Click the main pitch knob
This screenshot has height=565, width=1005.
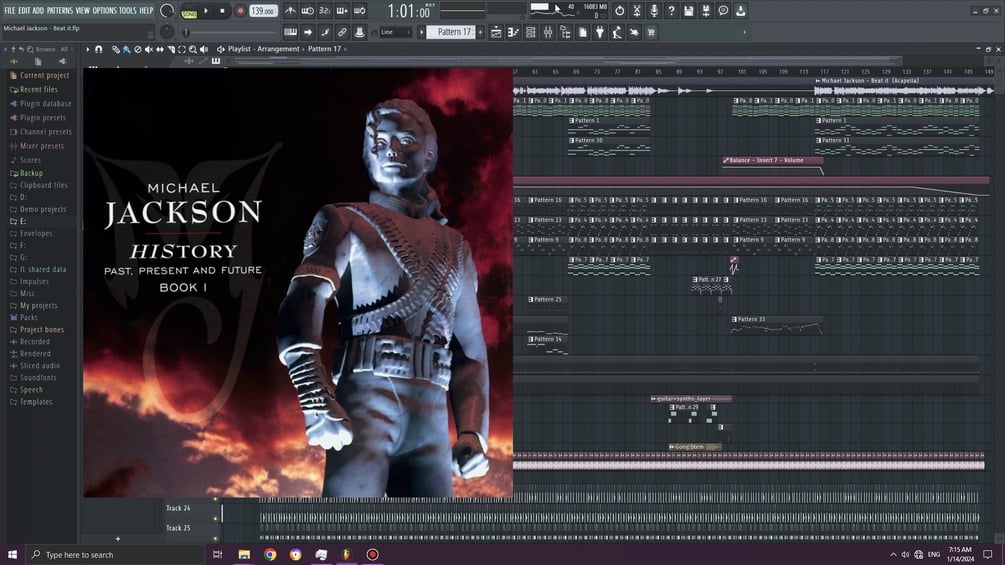tap(167, 31)
